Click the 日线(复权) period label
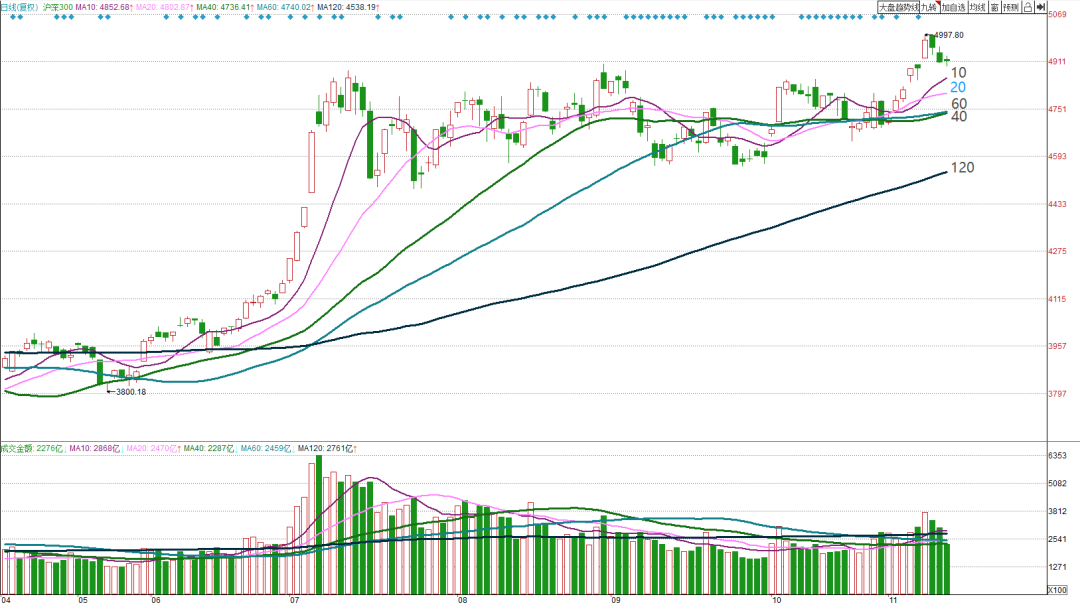Screen dimensions: 1080x605 tap(19, 7)
